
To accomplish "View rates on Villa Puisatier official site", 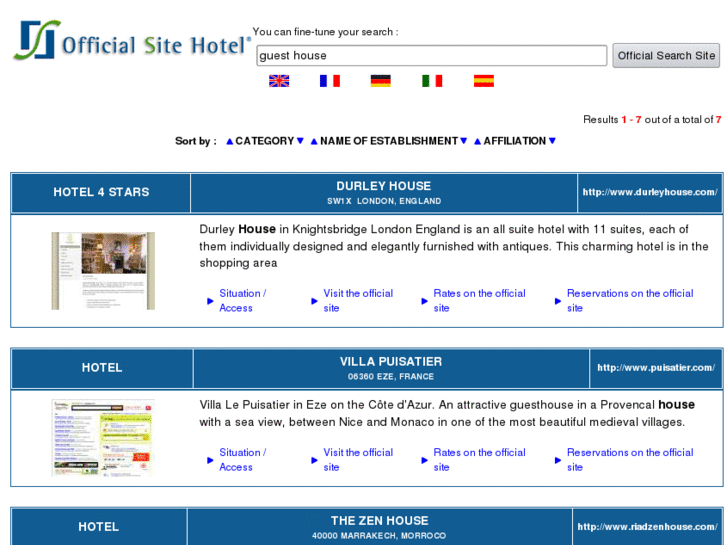I will click(479, 460).
